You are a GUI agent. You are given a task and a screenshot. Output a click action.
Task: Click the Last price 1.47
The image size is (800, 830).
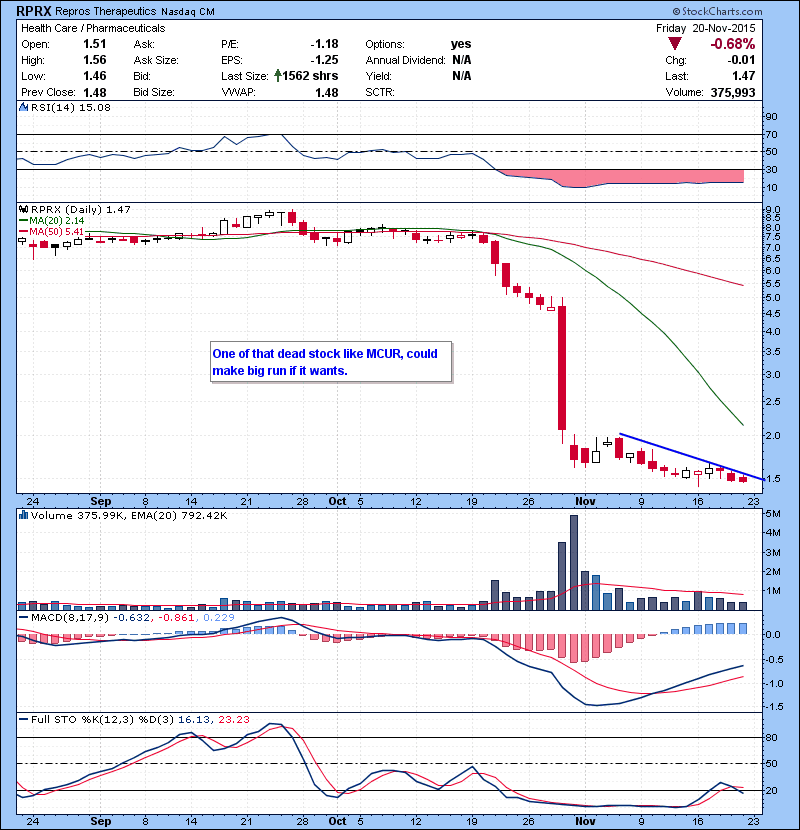[x=744, y=76]
